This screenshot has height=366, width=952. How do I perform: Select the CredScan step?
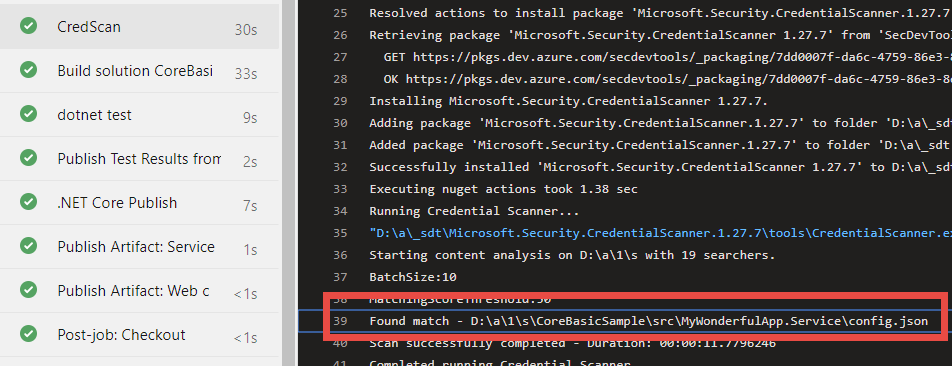tap(139, 27)
